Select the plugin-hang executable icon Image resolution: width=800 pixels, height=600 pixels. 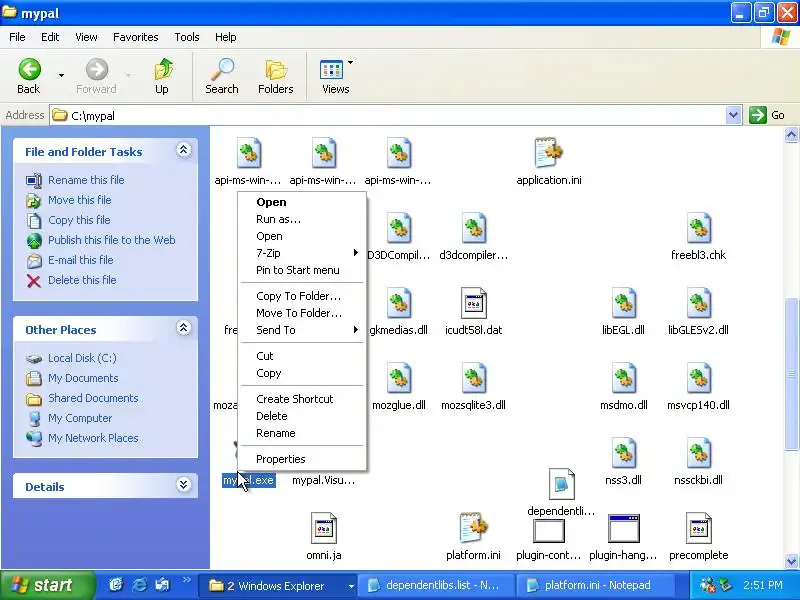click(x=623, y=529)
